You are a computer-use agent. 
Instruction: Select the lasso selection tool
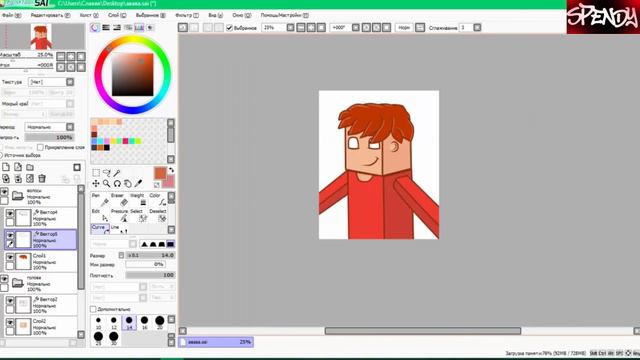coord(107,173)
